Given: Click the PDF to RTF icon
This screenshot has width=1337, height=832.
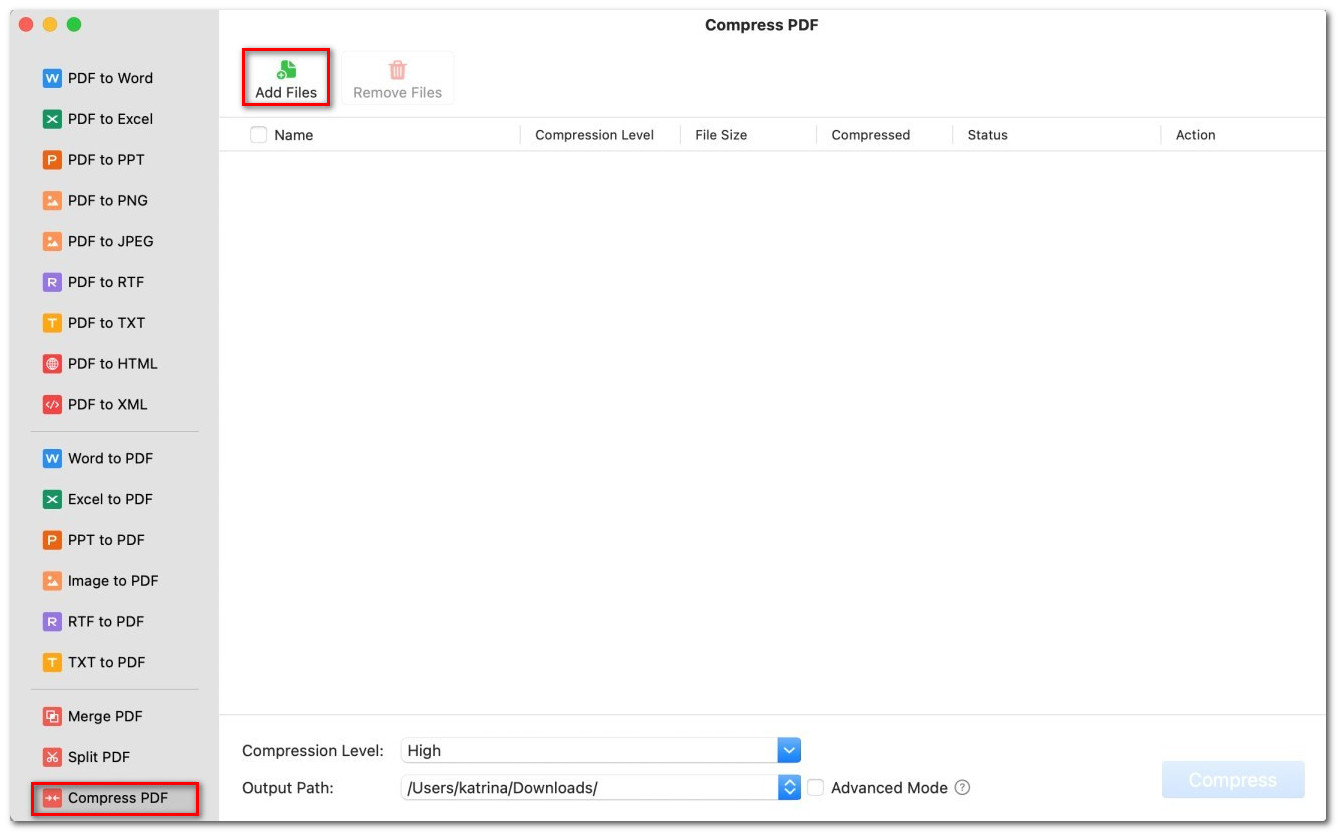Looking at the screenshot, I should pyautogui.click(x=52, y=283).
